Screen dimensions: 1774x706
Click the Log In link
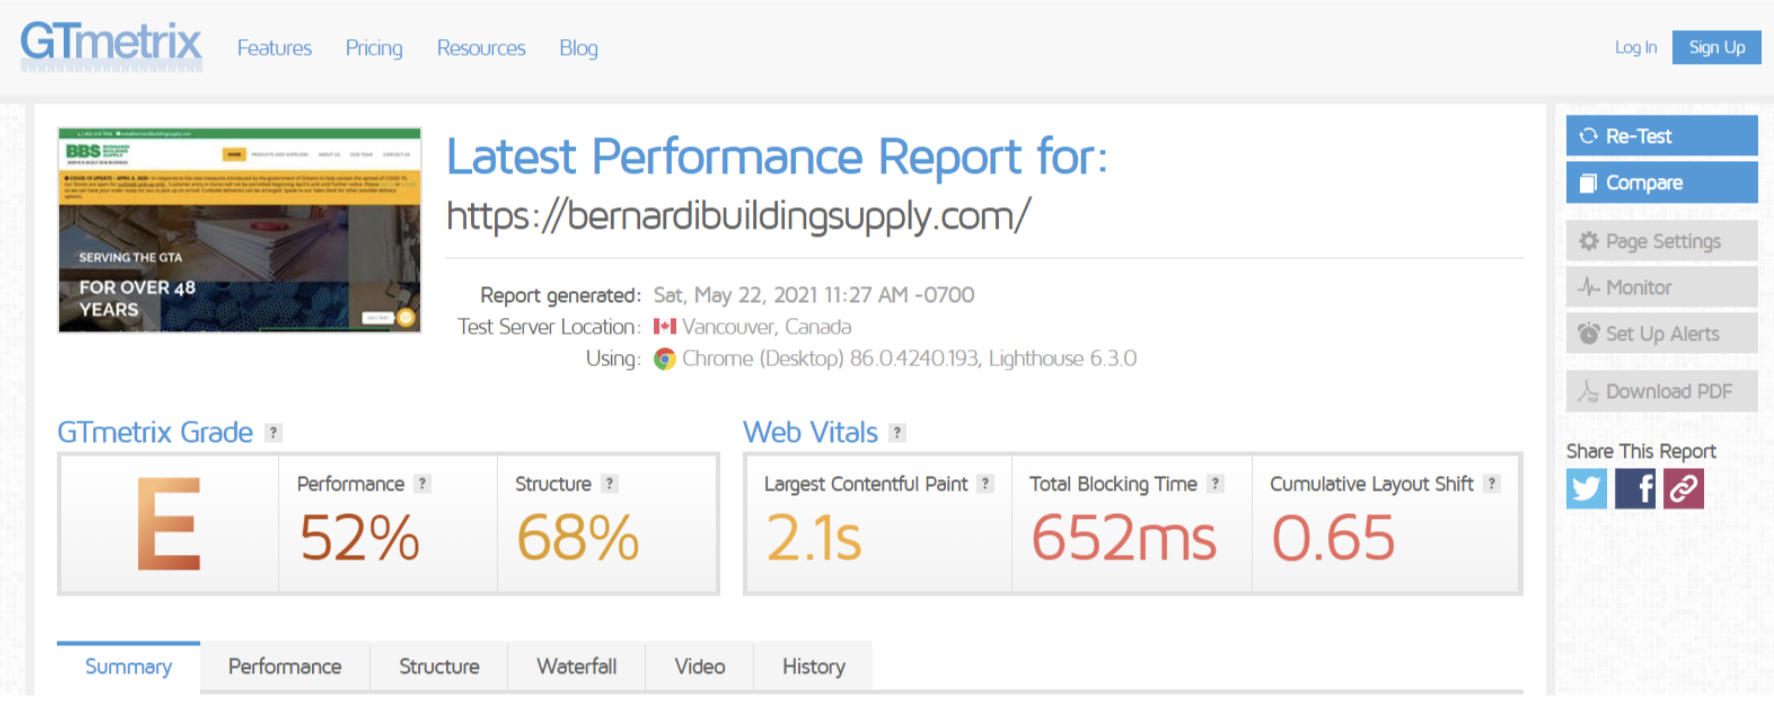(x=1635, y=47)
